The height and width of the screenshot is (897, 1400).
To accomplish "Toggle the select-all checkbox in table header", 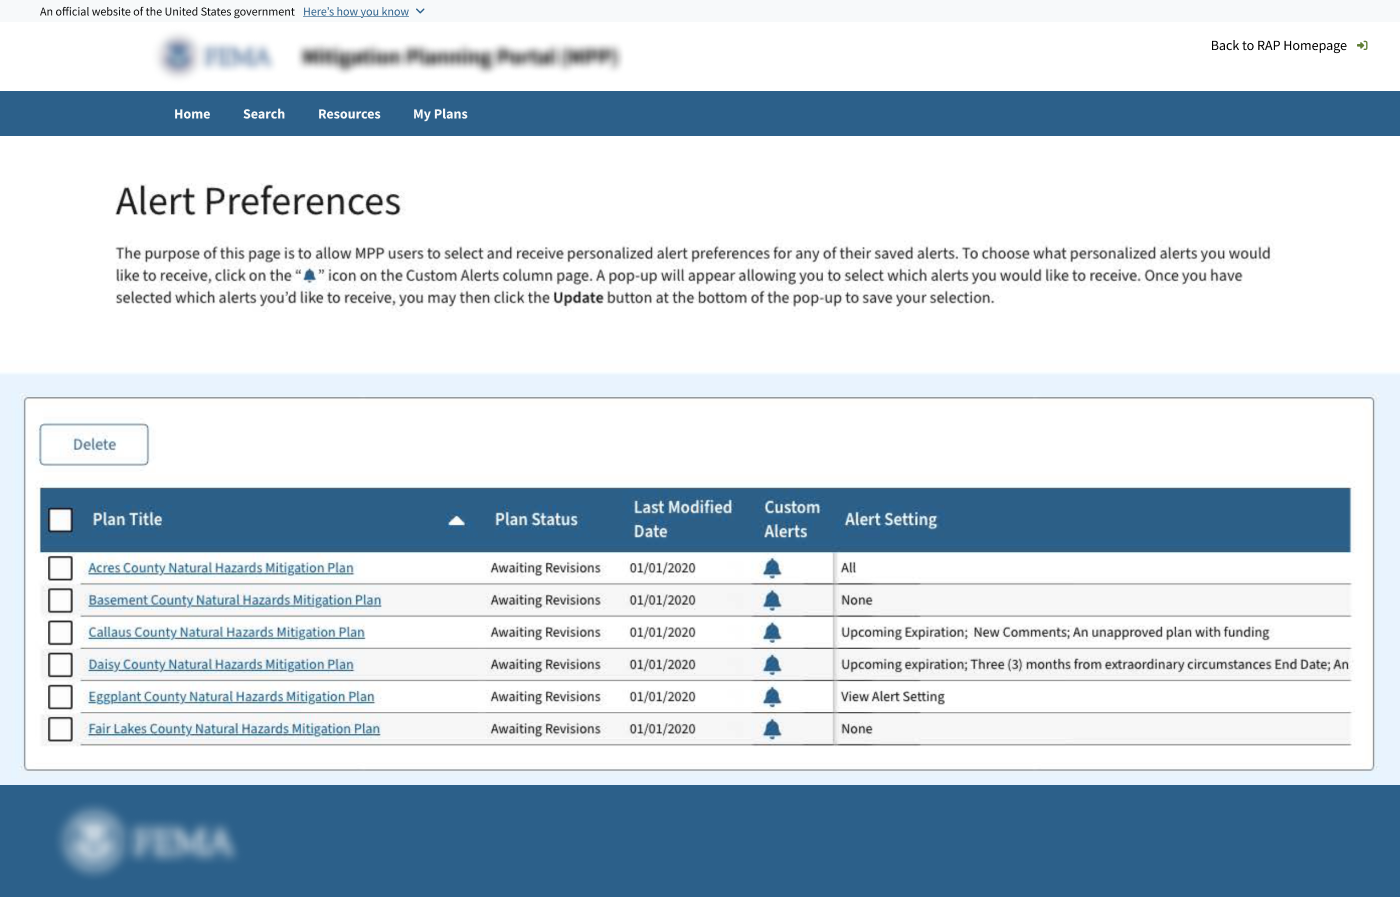I will coord(61,520).
